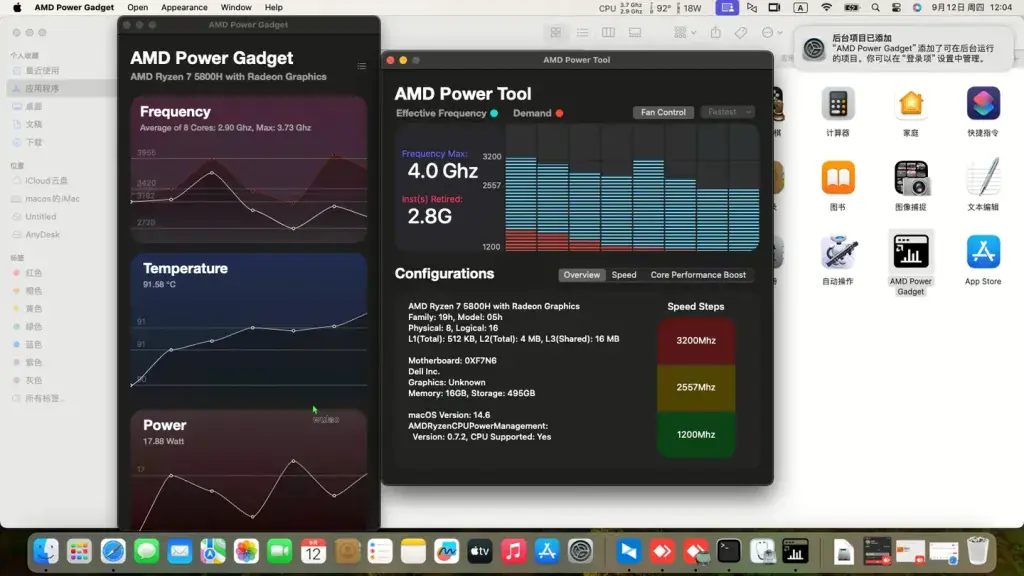Switch to Core Performance Boost tab
Screen dimensions: 1024x576
pyautogui.click(x=697, y=275)
